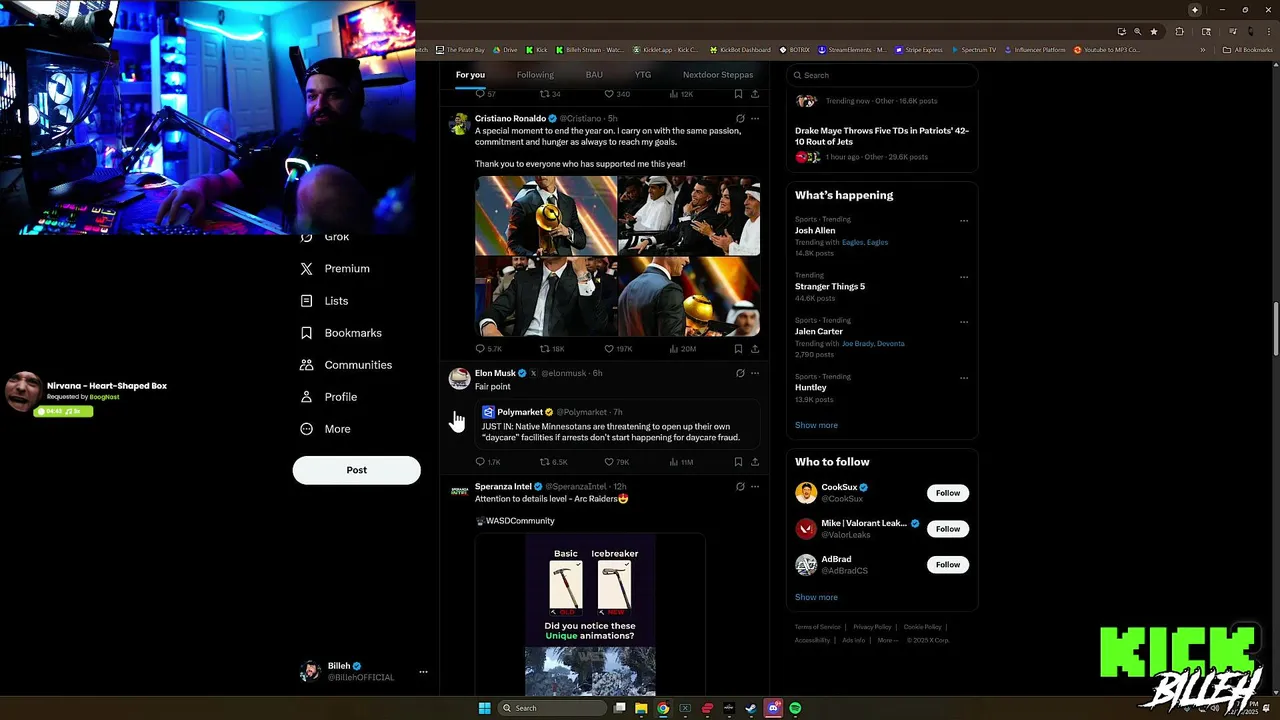Open File Explorer from the taskbar

pos(641,708)
